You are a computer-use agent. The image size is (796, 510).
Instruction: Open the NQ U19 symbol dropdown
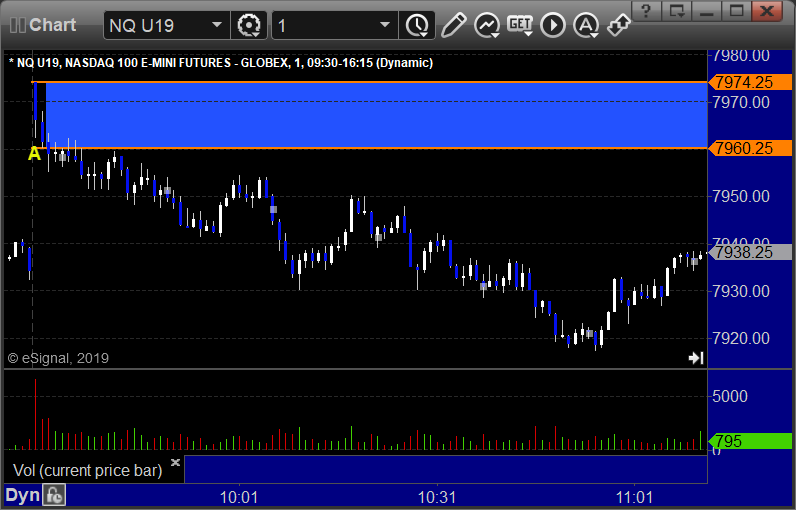[217, 25]
